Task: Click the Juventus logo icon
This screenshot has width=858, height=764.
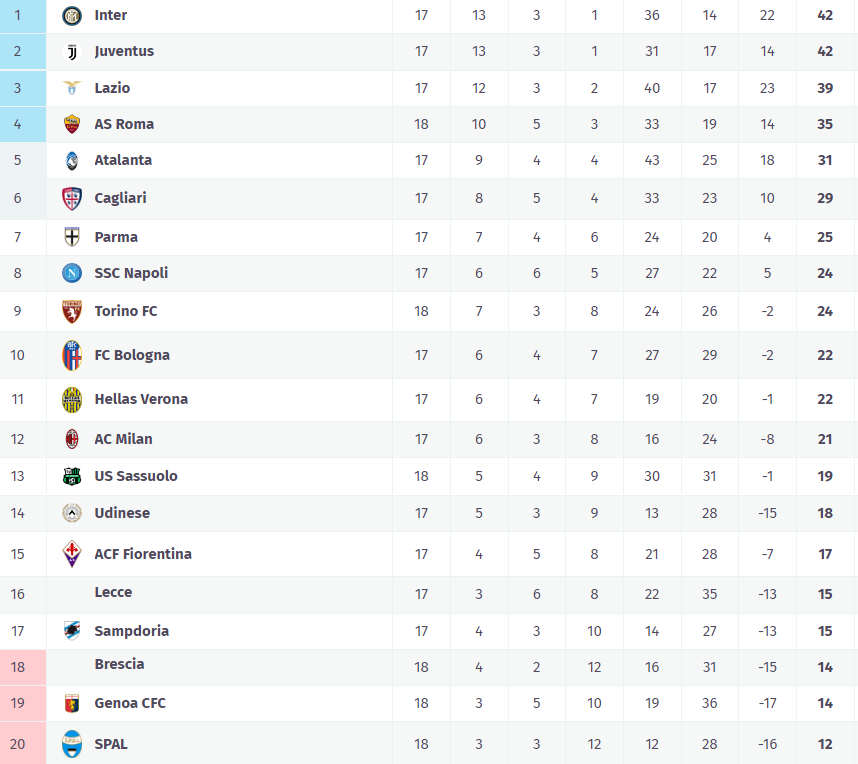Action: [x=71, y=52]
